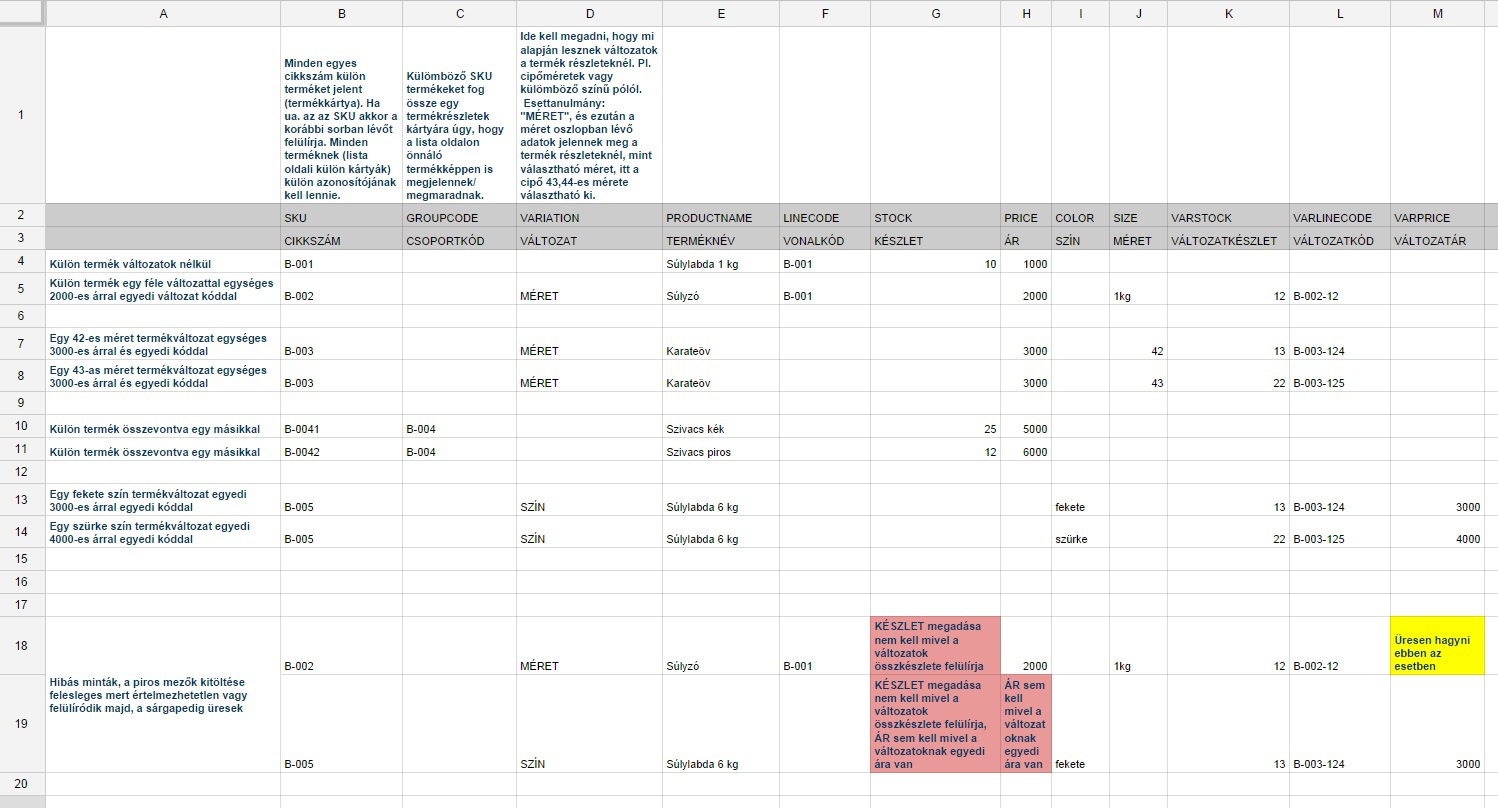
Task: Select the VÁLTOZATKÉSZLET label cell
Action: coord(1228,241)
